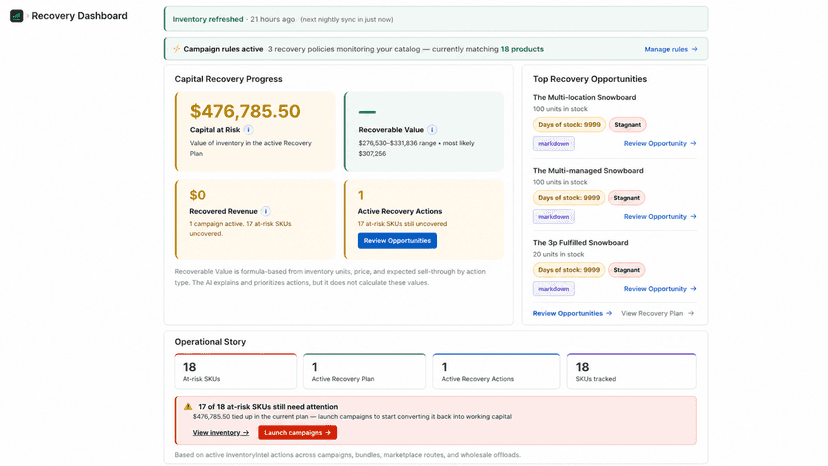The image size is (828, 466).
Task: Select the SKUs tracked stat card
Action: (632, 371)
